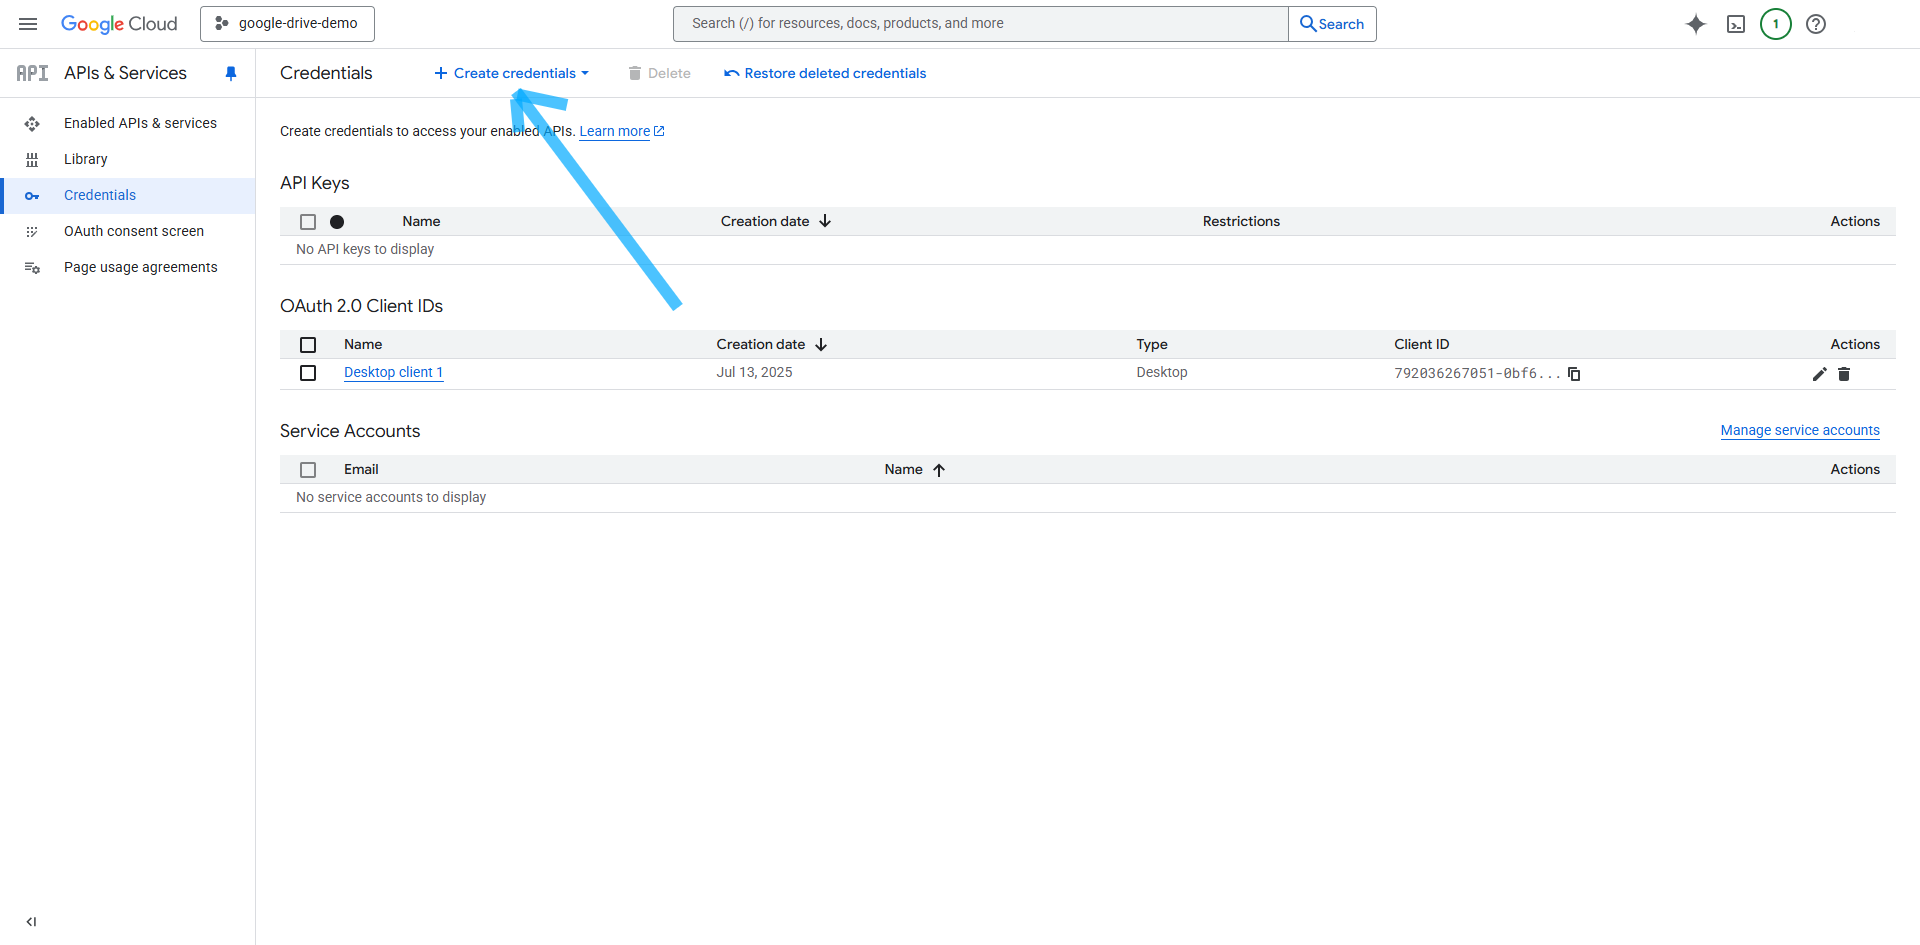Click the APIs & Services API icon
Viewport: 1920px width, 945px height.
point(32,73)
